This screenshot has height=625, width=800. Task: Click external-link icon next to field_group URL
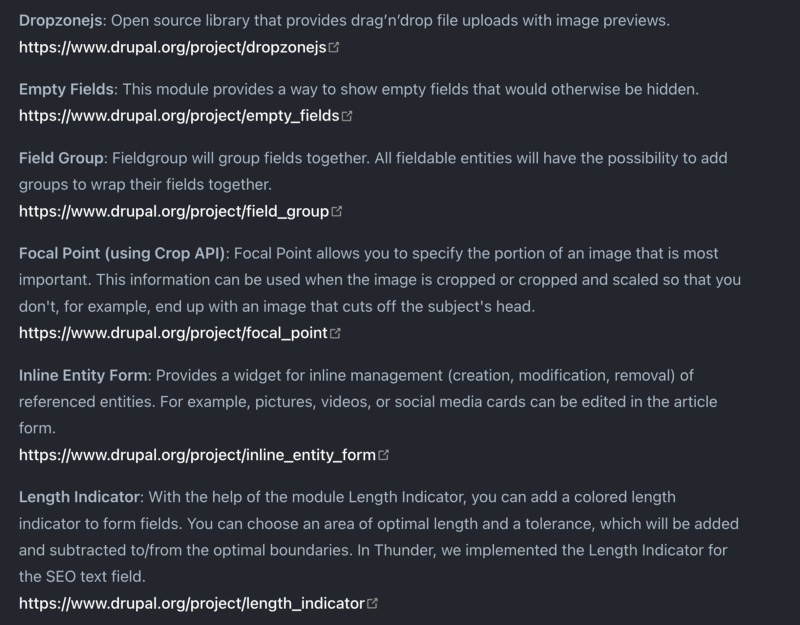337,211
